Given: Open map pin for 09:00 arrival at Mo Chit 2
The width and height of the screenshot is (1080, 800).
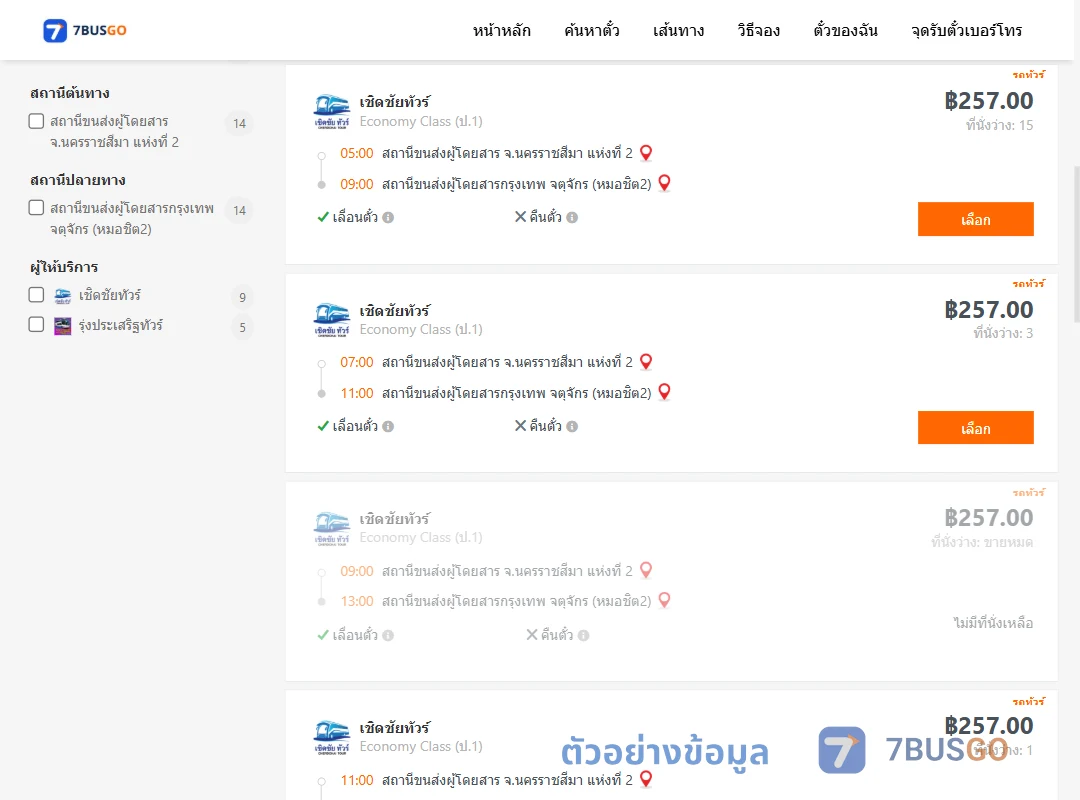Looking at the screenshot, I should click(665, 183).
